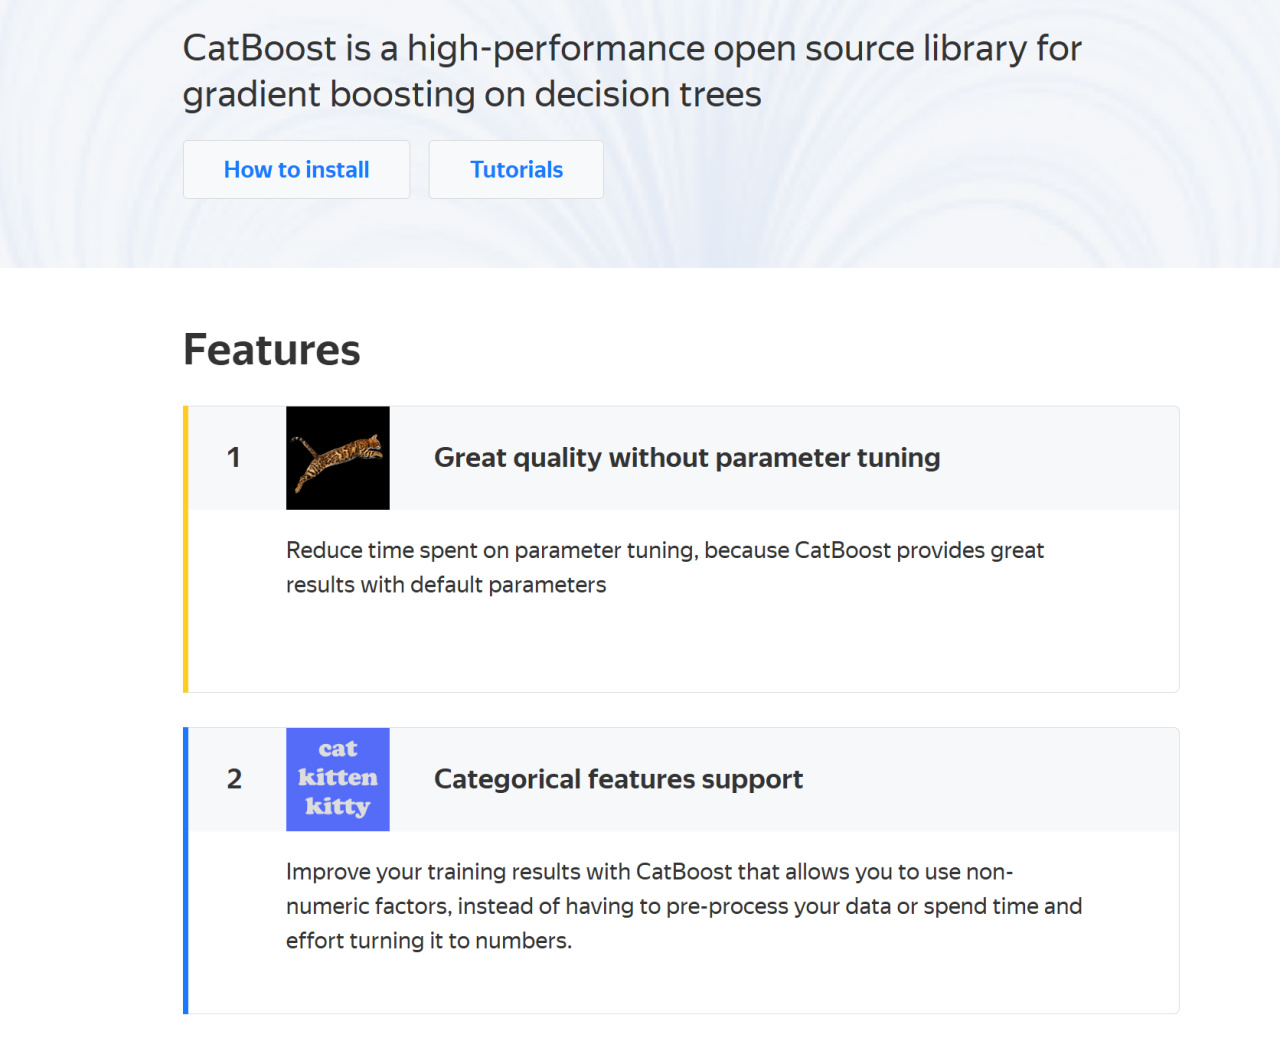Expand 'Categorical features support' heading

click(x=618, y=779)
